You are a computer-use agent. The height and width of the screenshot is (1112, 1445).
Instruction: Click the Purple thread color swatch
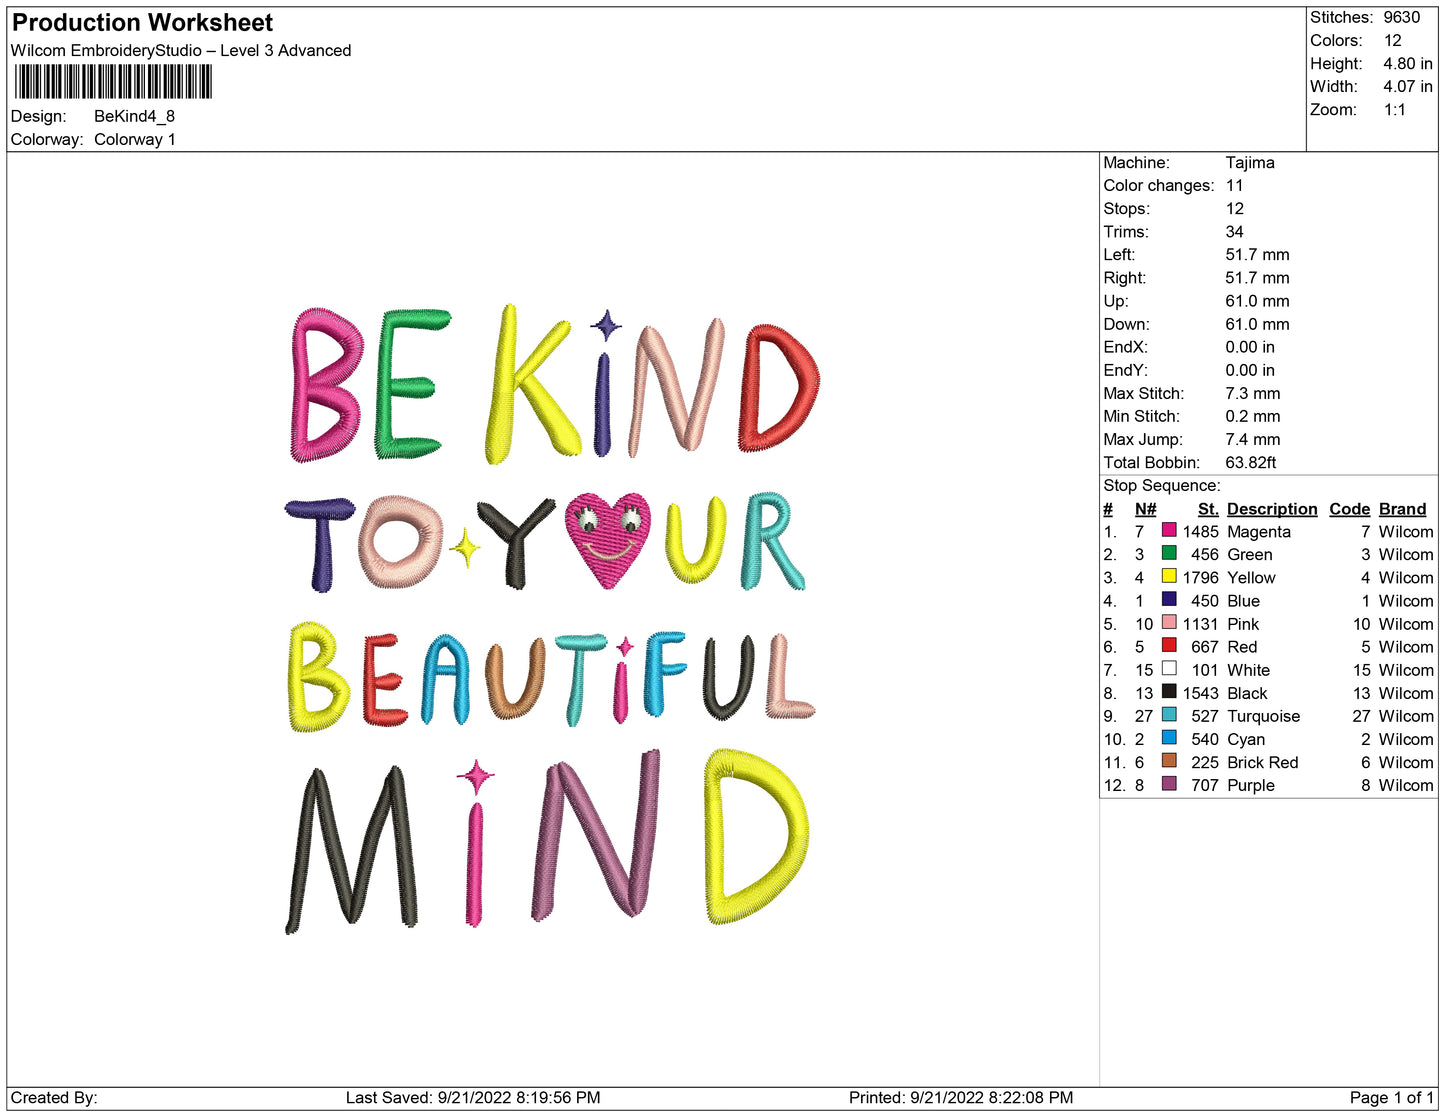1168,783
